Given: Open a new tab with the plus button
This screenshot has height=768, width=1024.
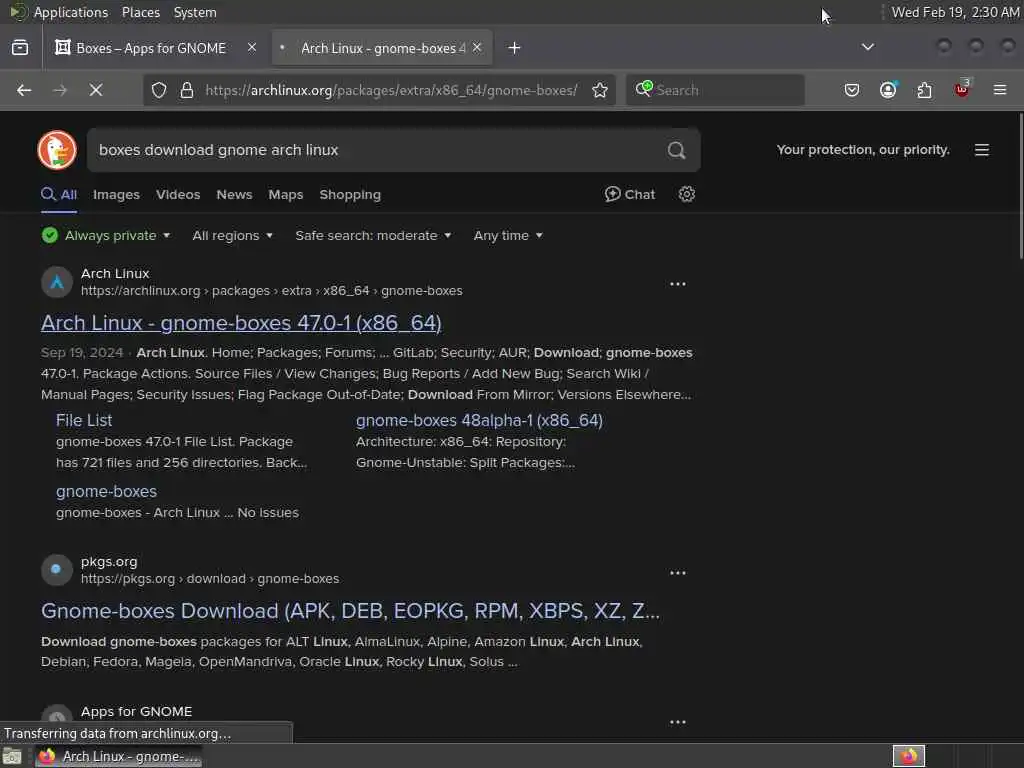Looking at the screenshot, I should [x=515, y=48].
